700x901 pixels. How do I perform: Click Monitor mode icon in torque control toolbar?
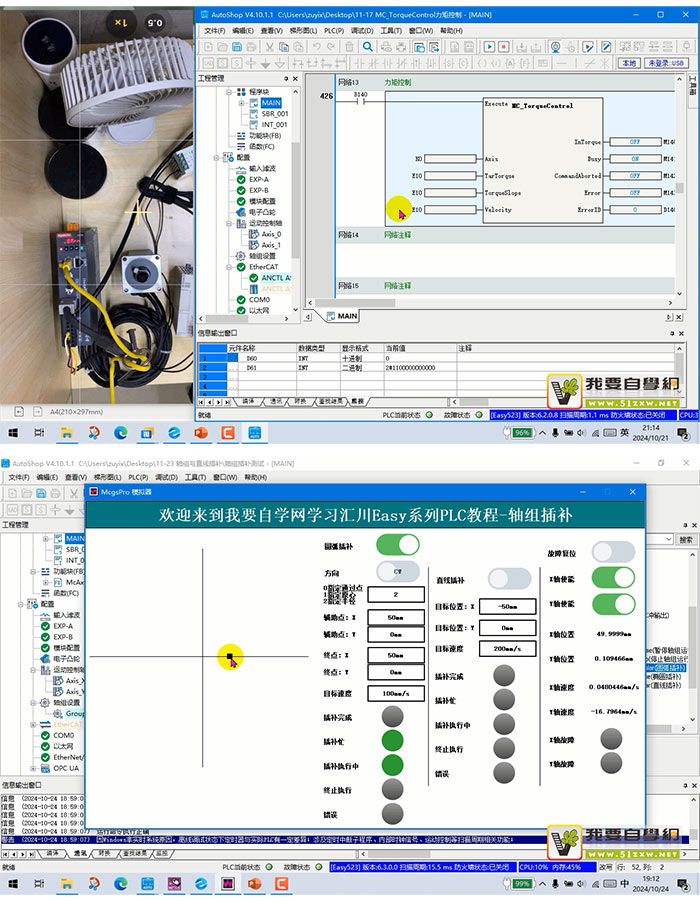point(555,47)
